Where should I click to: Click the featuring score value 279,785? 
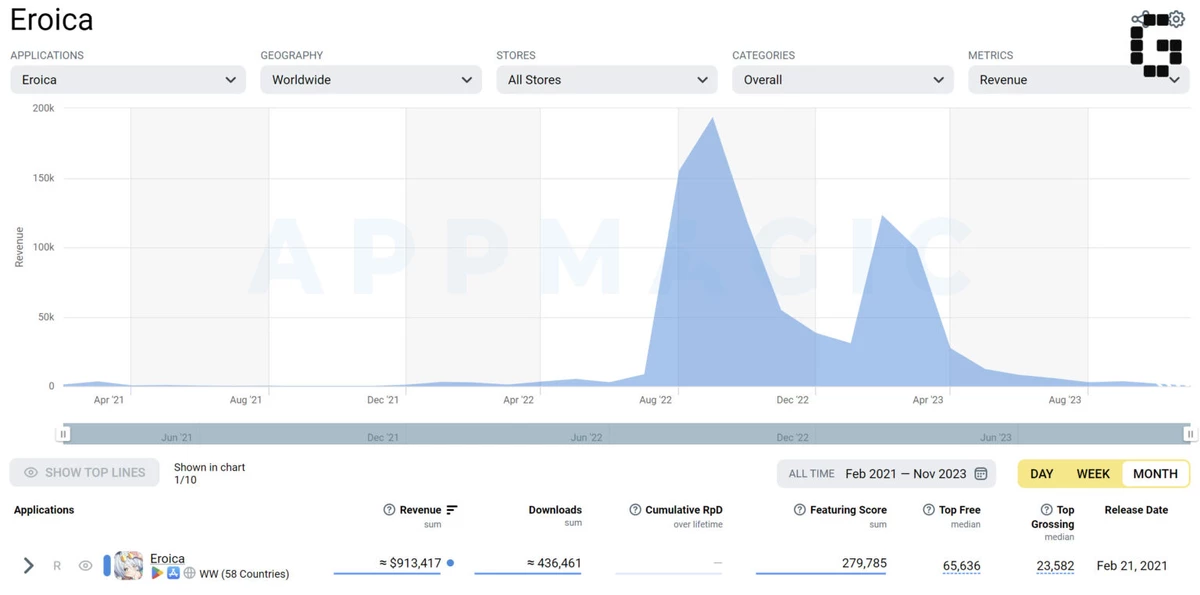864,563
